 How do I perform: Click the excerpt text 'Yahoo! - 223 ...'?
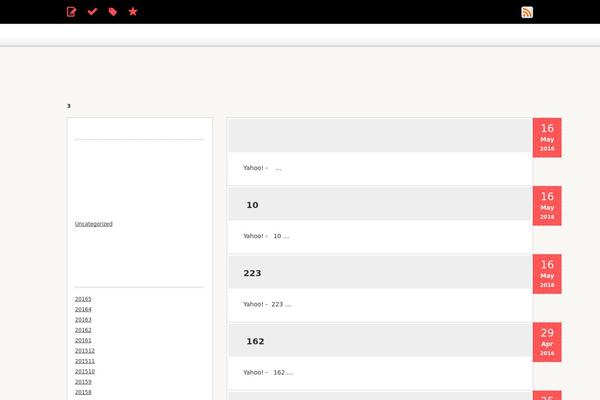(267, 304)
